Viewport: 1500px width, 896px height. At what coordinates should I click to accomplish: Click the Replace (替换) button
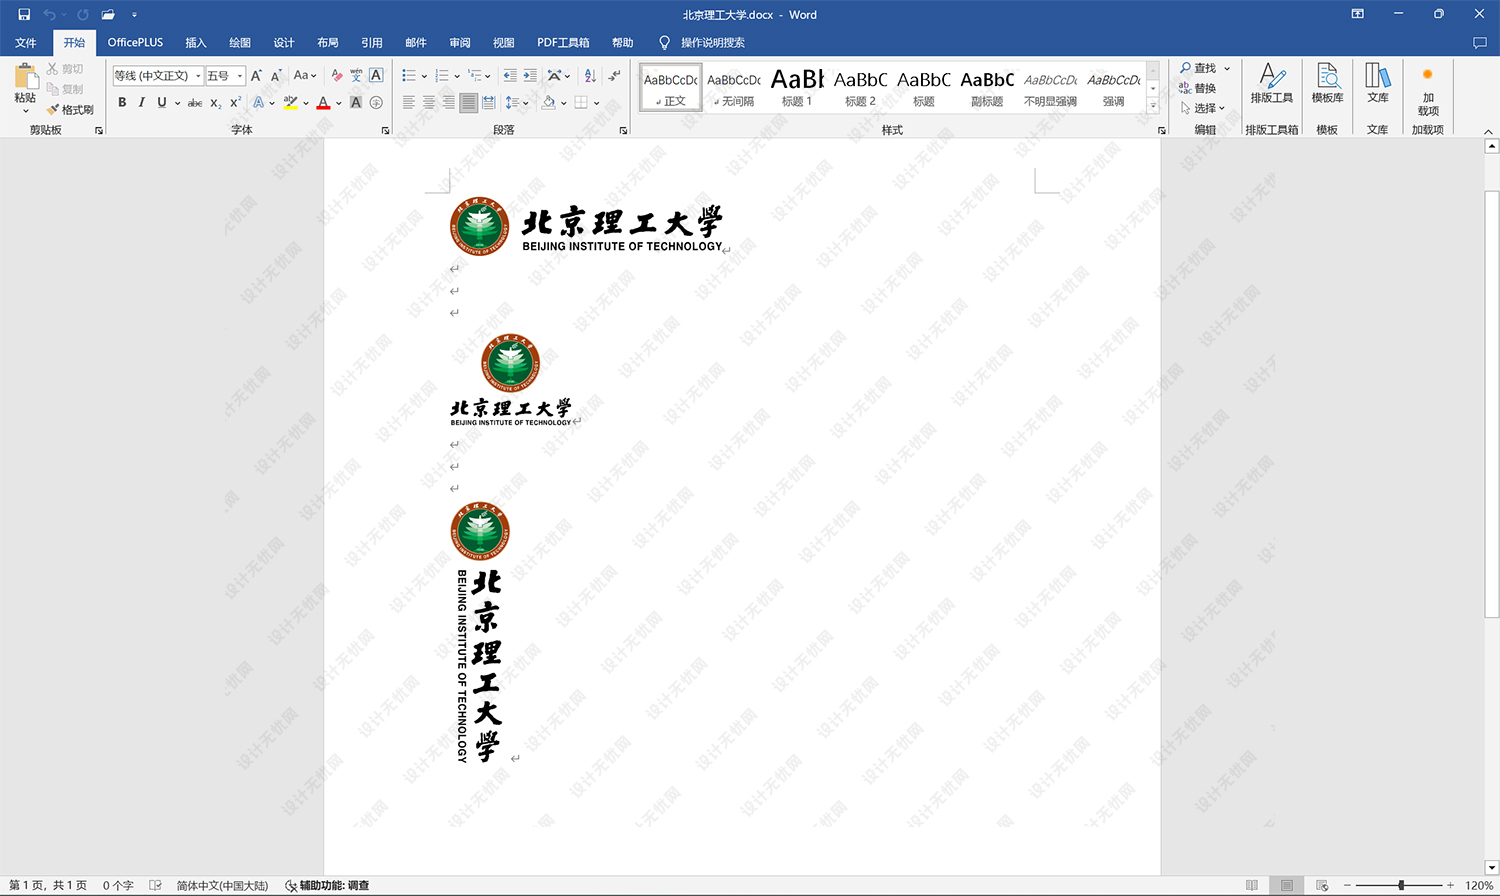pos(1197,88)
